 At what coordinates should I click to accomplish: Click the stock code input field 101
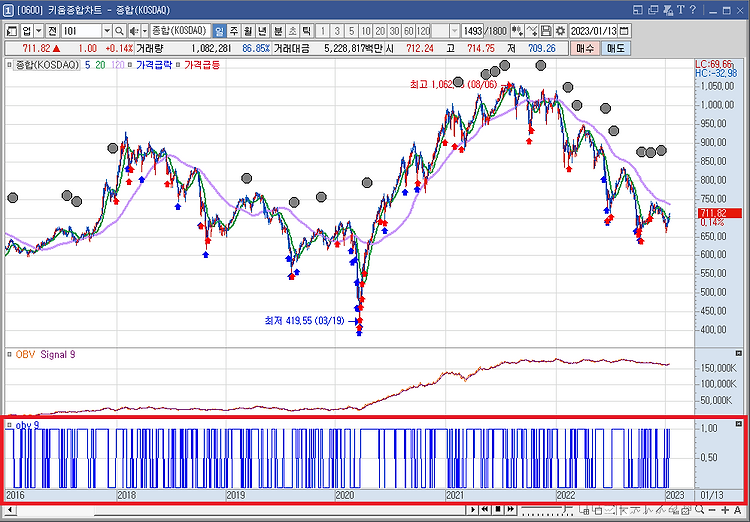[81, 31]
